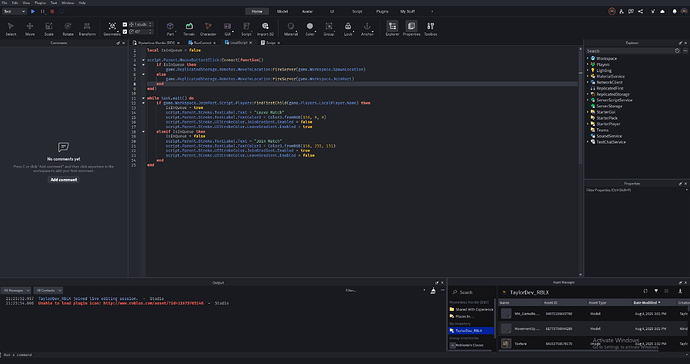Switch to the RunControl script tab
This screenshot has height=364, width=690.
(202, 43)
